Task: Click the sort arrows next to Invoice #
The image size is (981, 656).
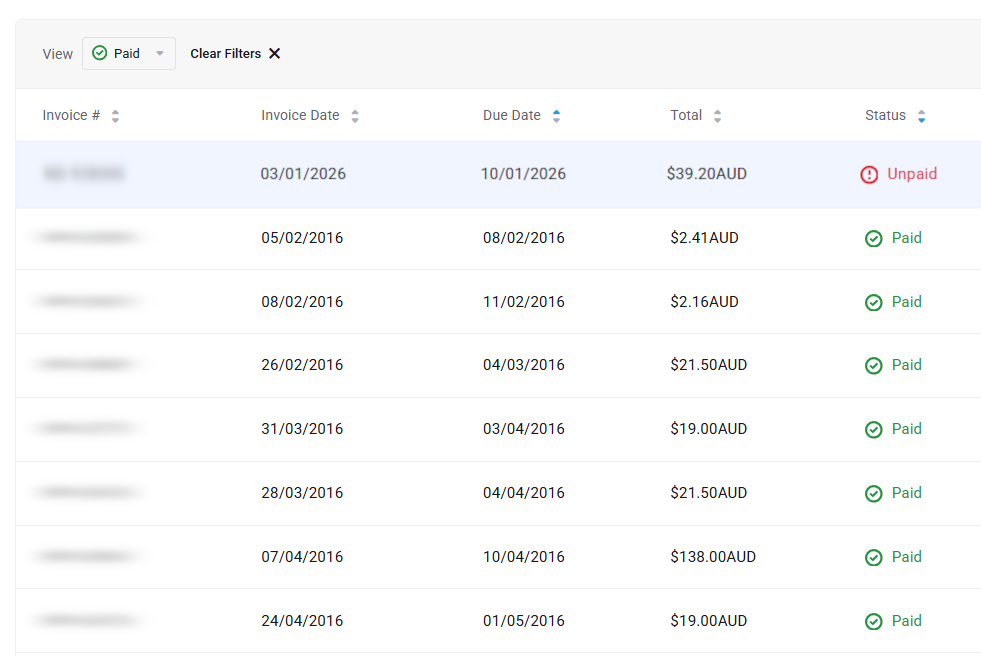Action: tap(115, 116)
